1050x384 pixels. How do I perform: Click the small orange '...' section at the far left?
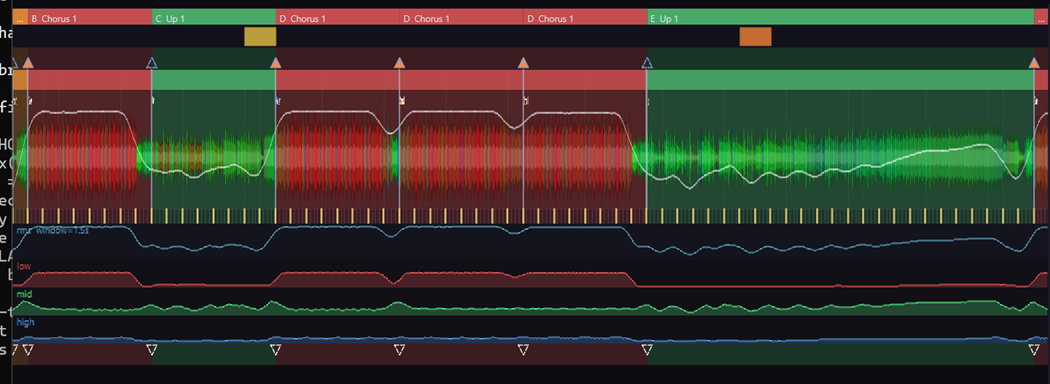(20, 17)
